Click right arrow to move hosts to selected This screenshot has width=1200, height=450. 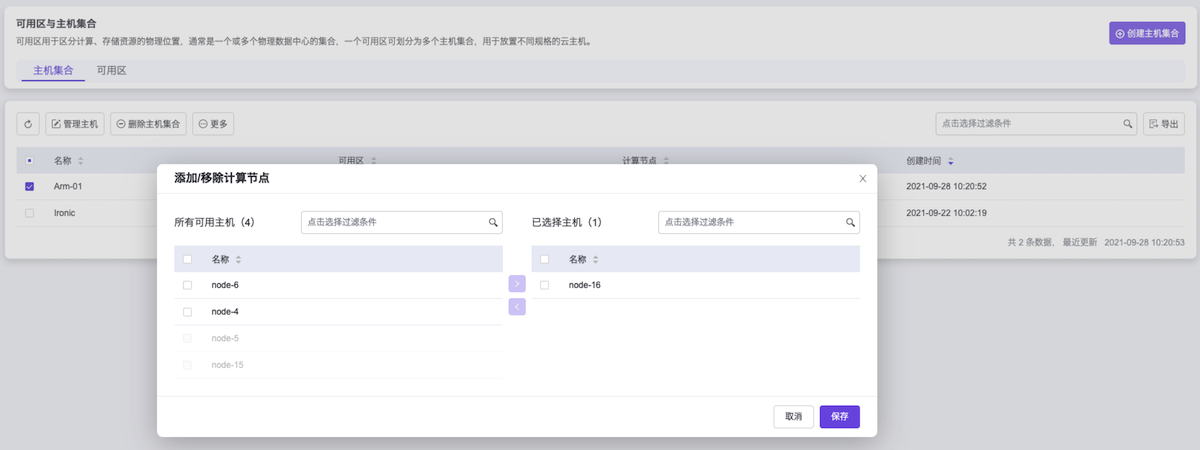[x=517, y=284]
